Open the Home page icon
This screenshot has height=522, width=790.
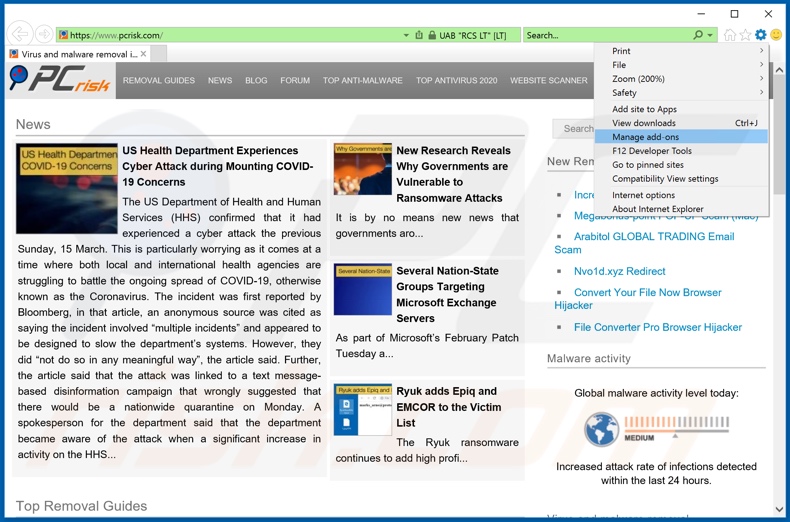(730, 35)
